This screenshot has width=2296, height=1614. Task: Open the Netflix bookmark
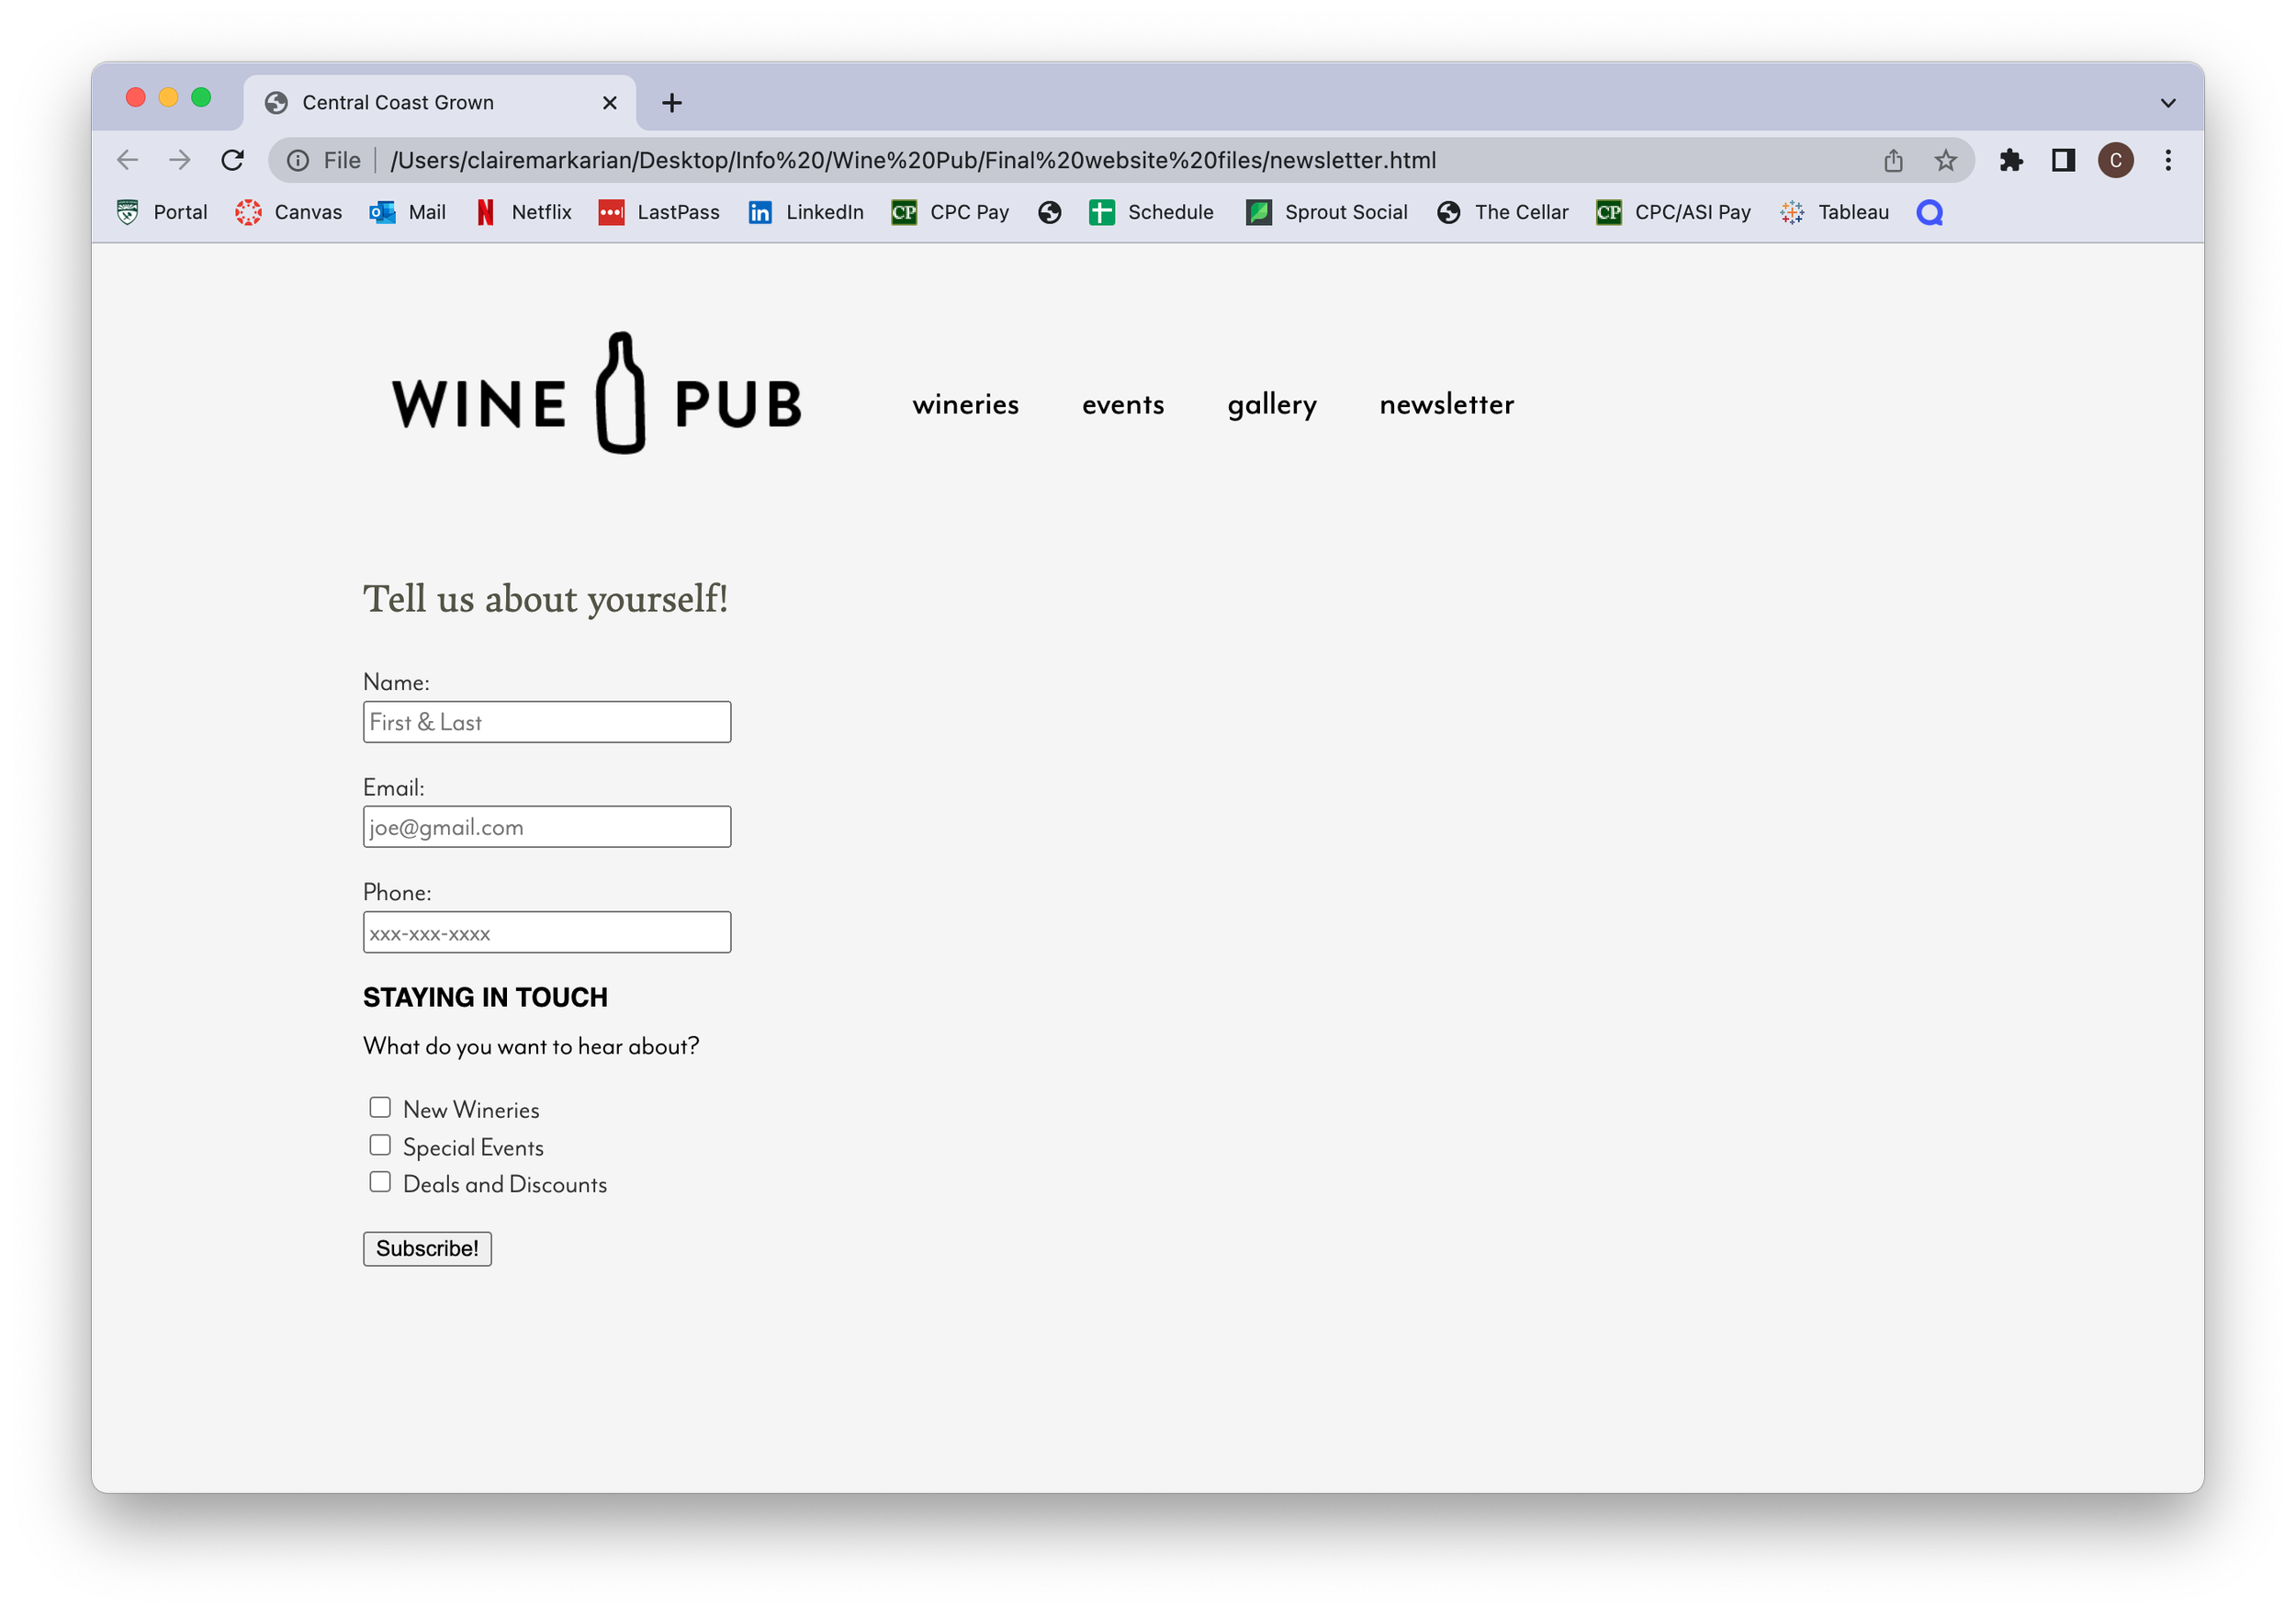(524, 212)
